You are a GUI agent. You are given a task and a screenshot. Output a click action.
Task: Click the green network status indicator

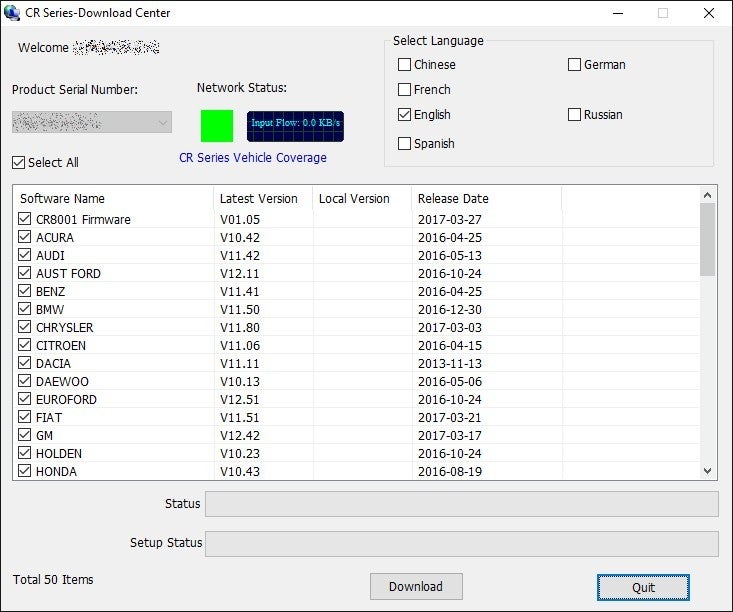217,126
